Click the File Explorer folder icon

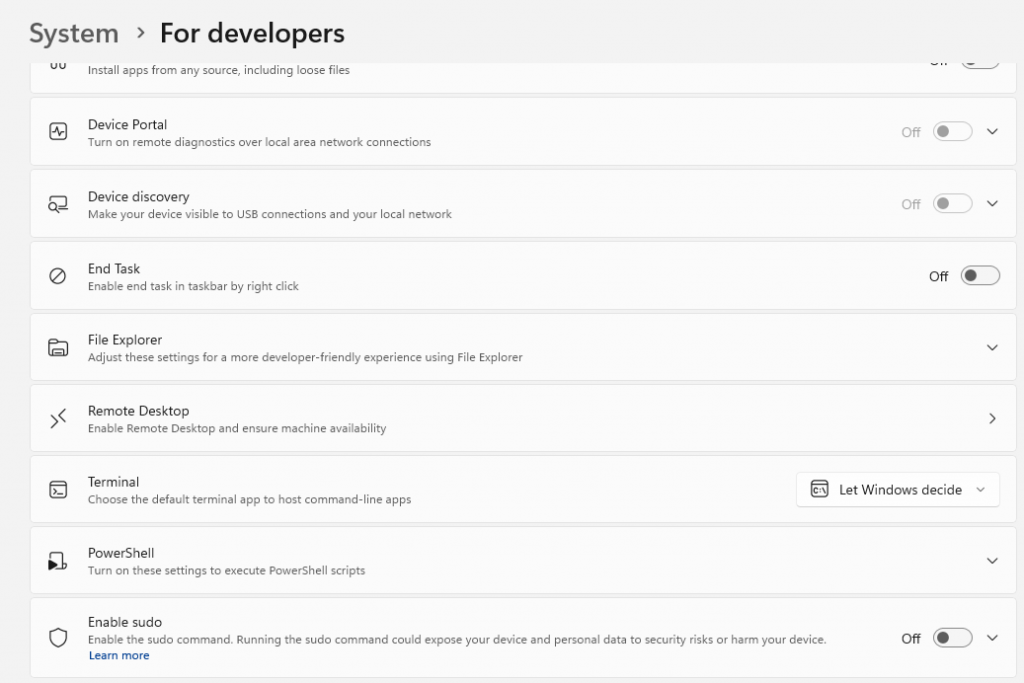(x=58, y=348)
